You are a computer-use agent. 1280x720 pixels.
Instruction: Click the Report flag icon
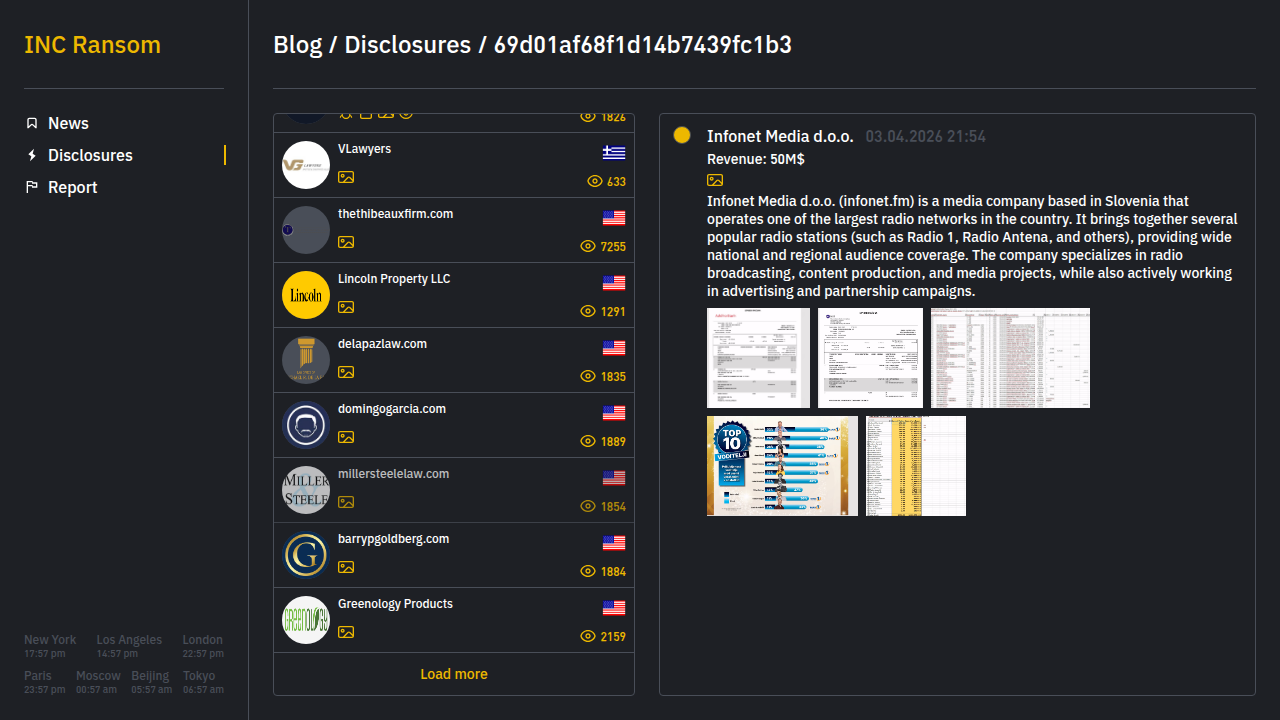tap(32, 187)
